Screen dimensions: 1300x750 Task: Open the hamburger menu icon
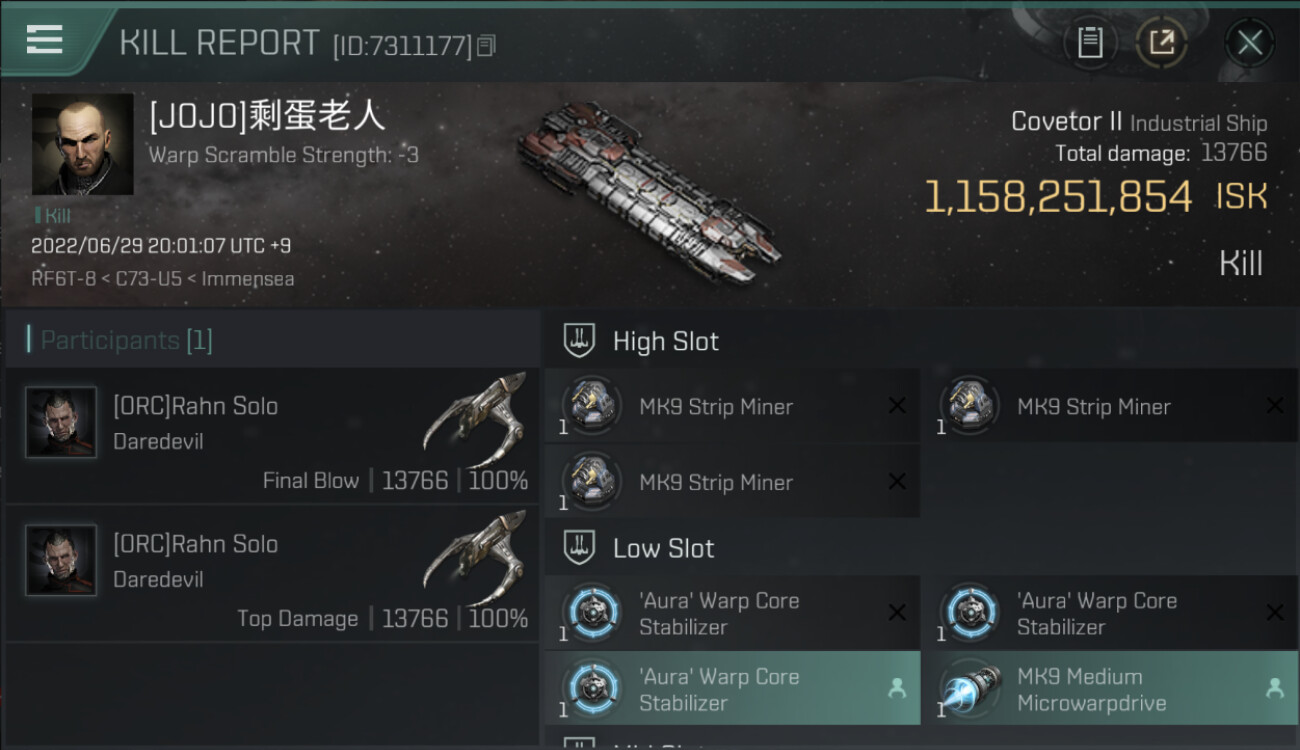coord(44,40)
